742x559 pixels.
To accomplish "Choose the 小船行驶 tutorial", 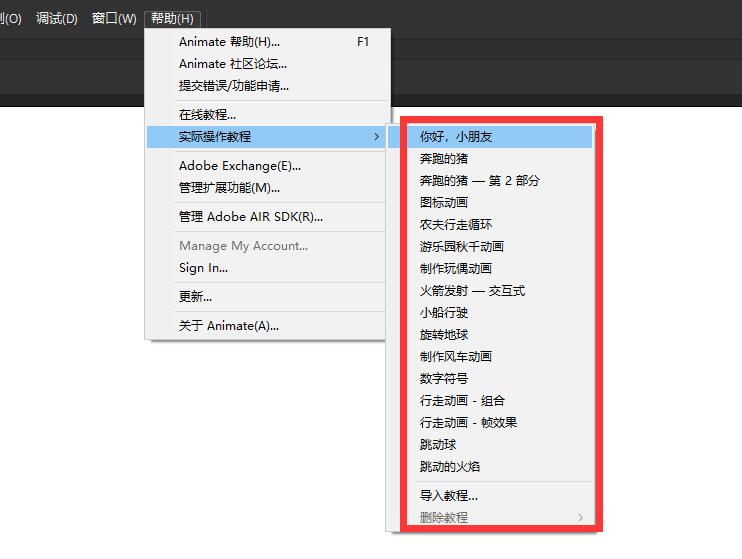I will [490, 313].
